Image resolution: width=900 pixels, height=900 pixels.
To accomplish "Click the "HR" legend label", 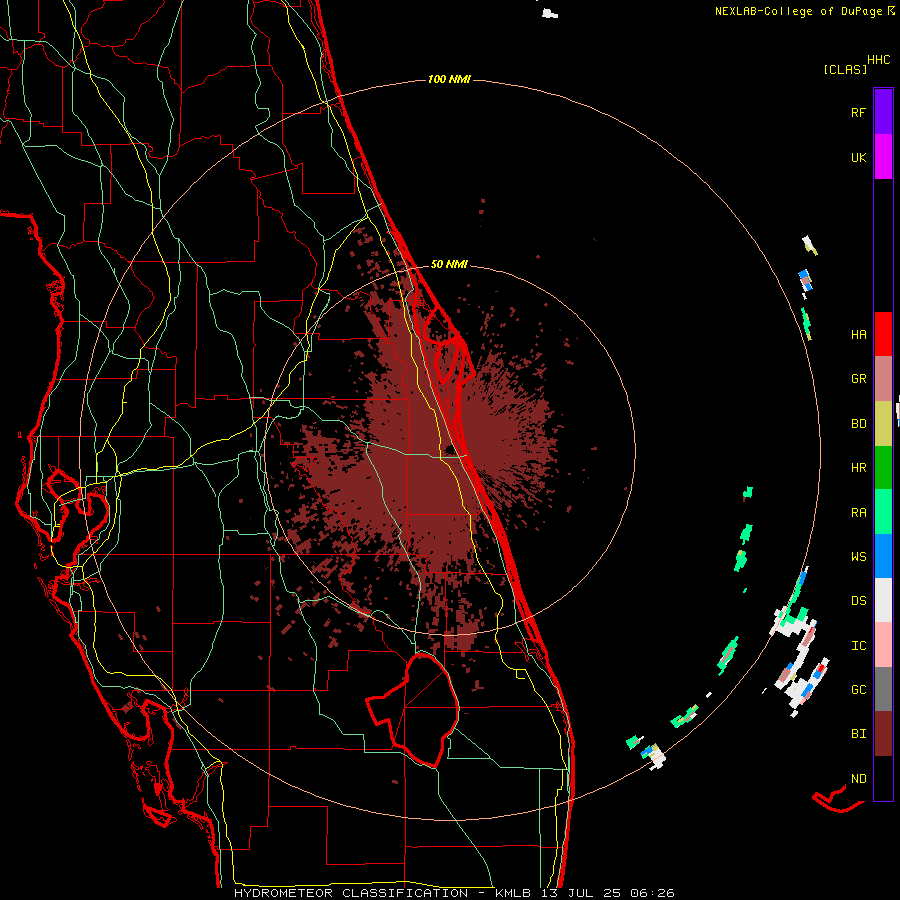I will coord(858,468).
